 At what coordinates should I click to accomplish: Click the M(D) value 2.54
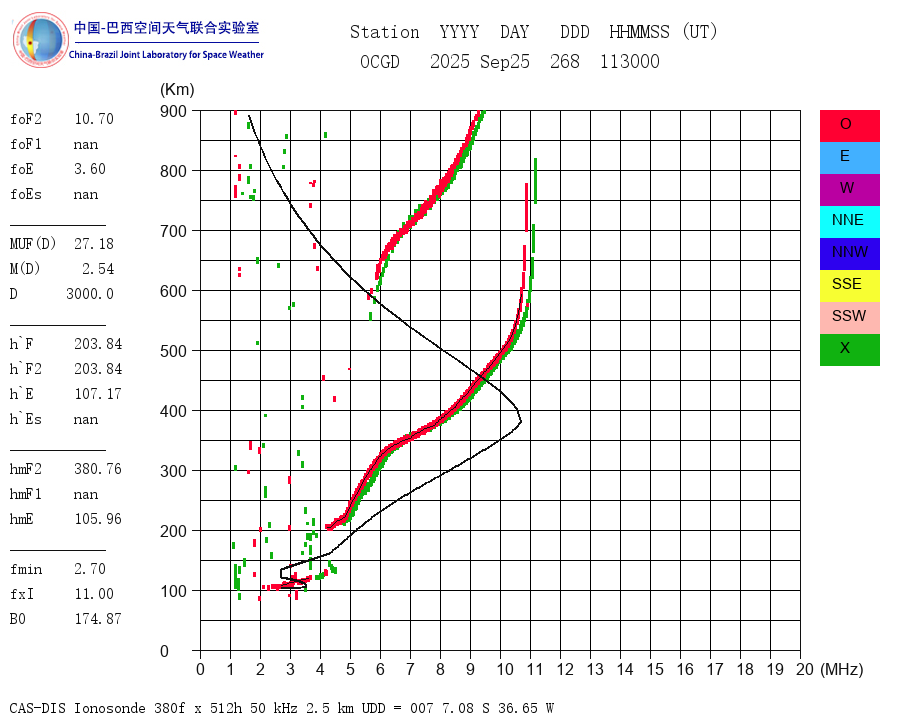click(98, 269)
